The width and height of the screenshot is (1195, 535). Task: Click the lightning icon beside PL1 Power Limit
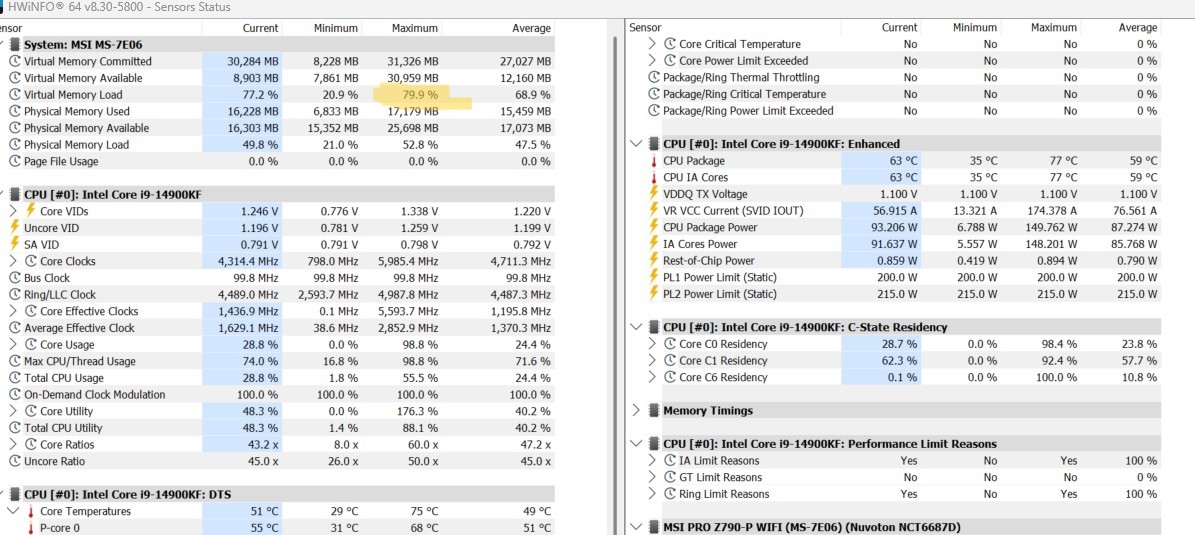point(654,277)
